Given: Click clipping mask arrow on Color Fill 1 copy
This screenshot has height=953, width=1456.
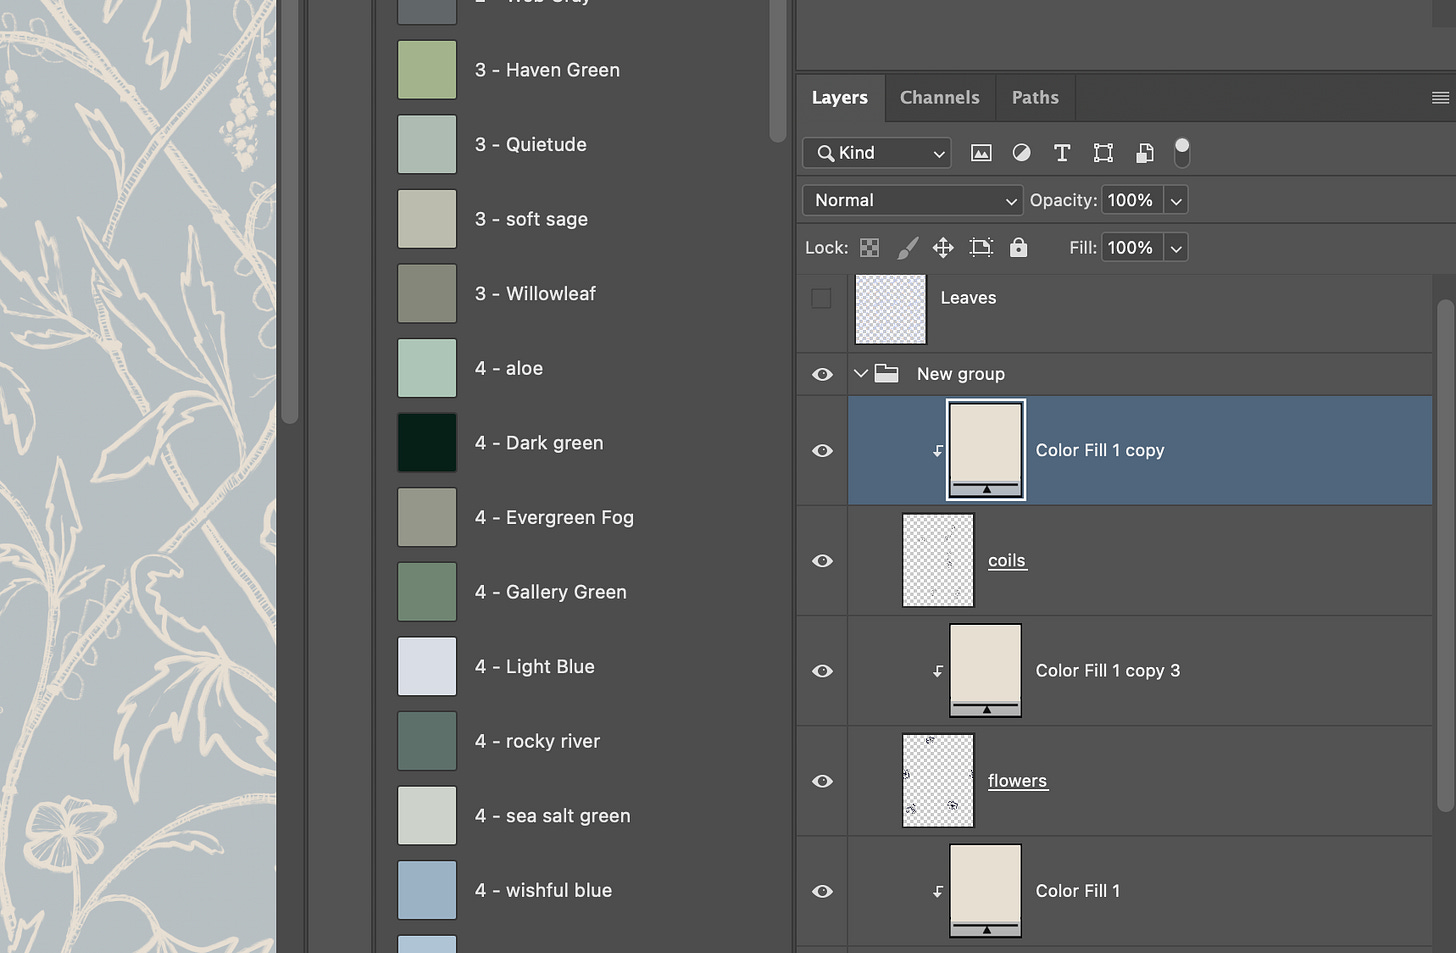Looking at the screenshot, I should 938,451.
